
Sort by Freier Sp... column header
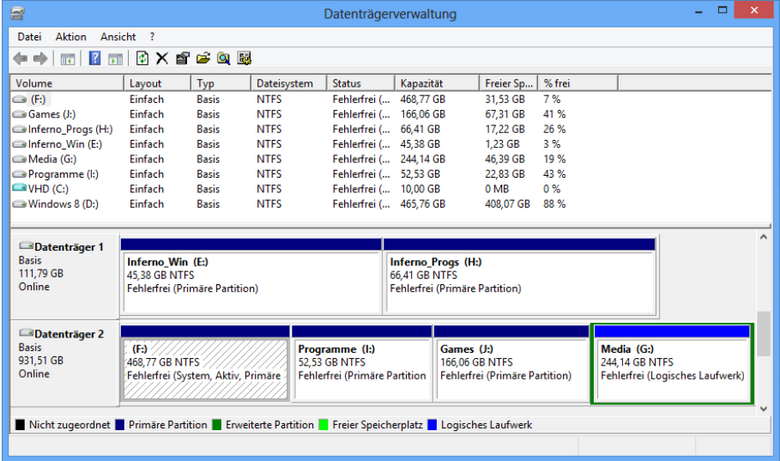[508, 83]
